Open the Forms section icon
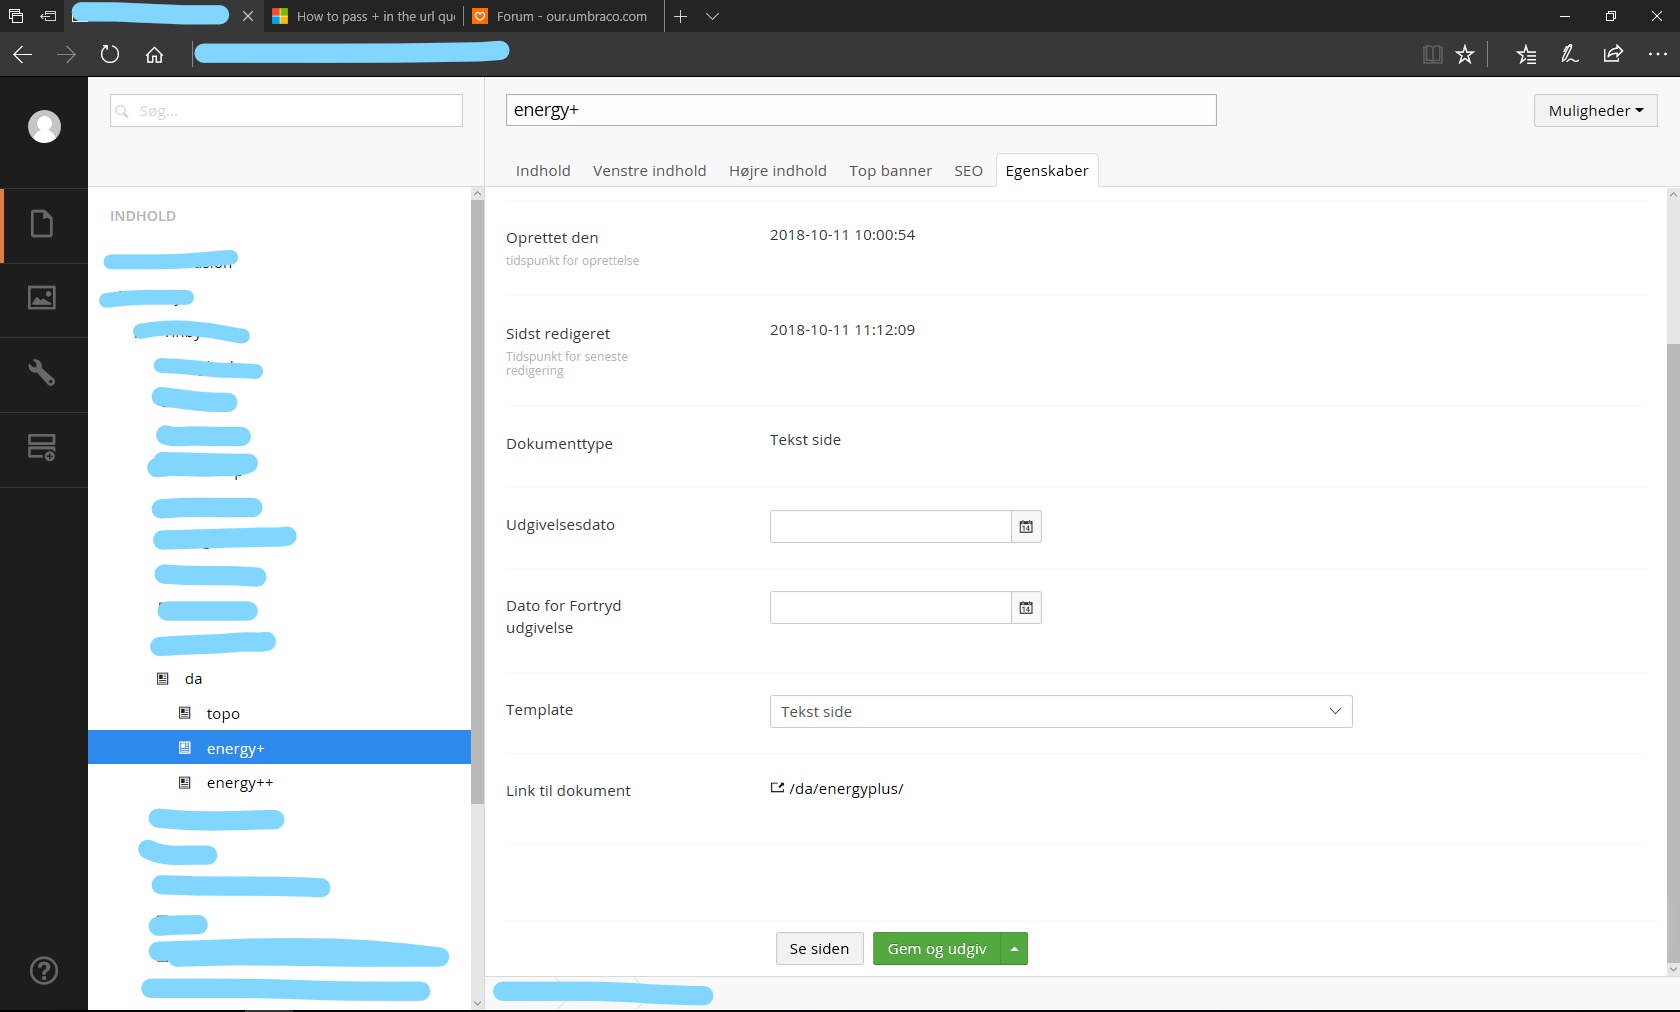 pos(42,447)
